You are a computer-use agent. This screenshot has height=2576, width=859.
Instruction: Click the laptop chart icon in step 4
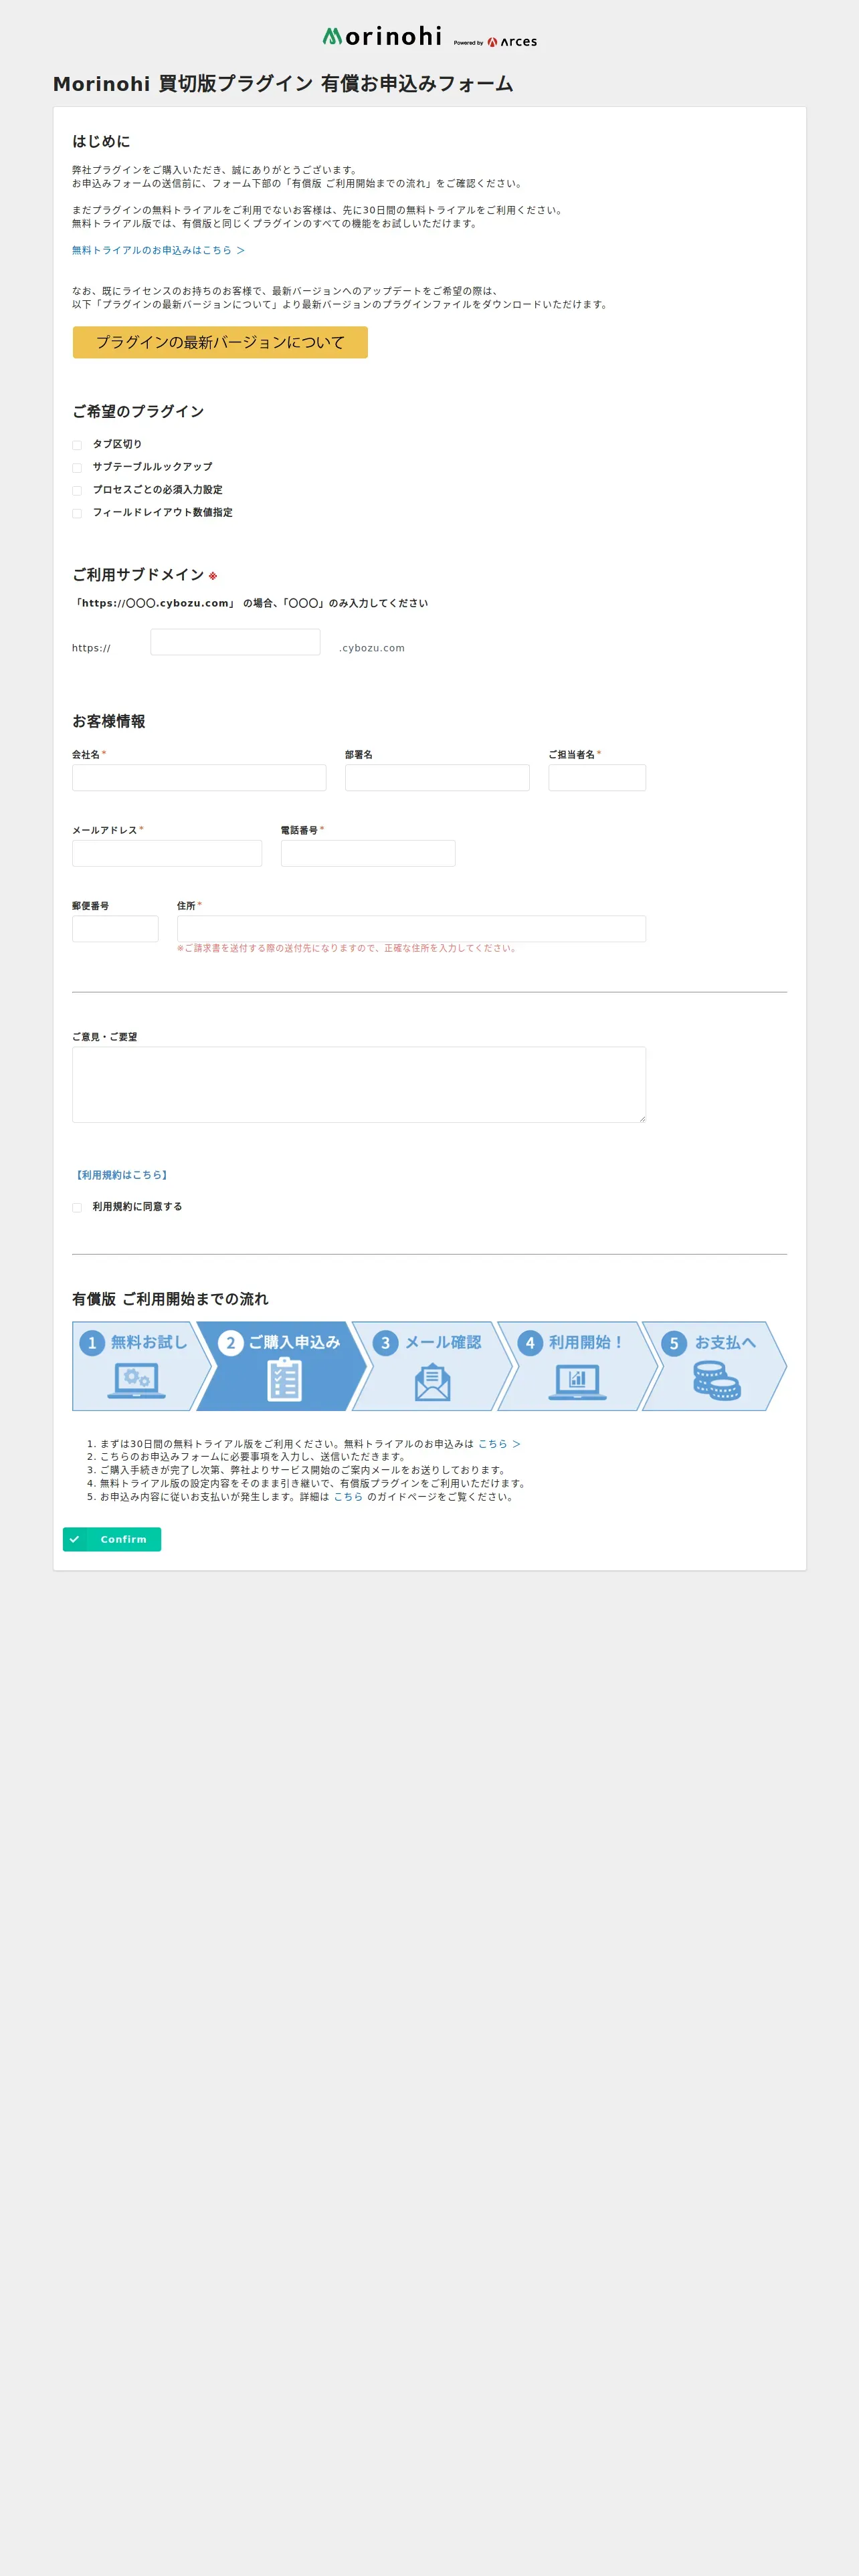(x=577, y=1382)
